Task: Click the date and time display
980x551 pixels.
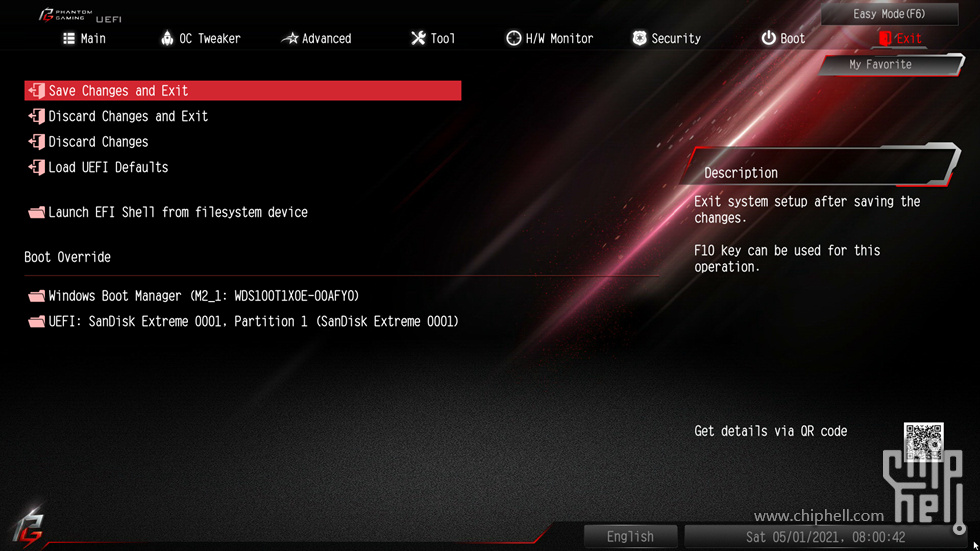Action: [825, 537]
